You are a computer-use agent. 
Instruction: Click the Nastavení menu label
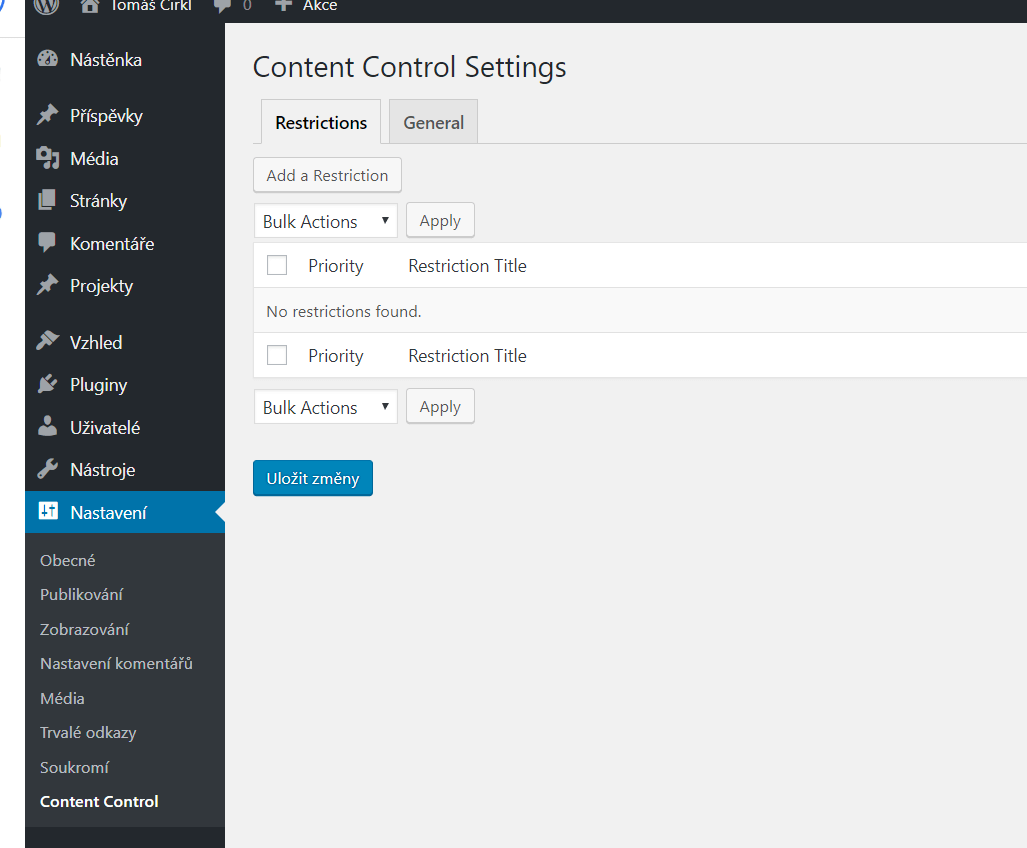point(108,513)
